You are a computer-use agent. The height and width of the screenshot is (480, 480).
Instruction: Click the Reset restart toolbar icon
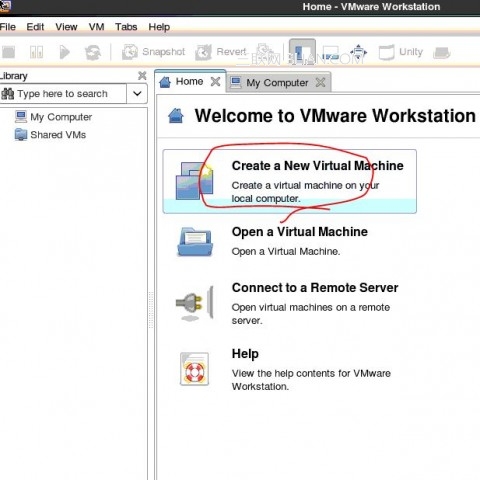pyautogui.click(x=93, y=52)
